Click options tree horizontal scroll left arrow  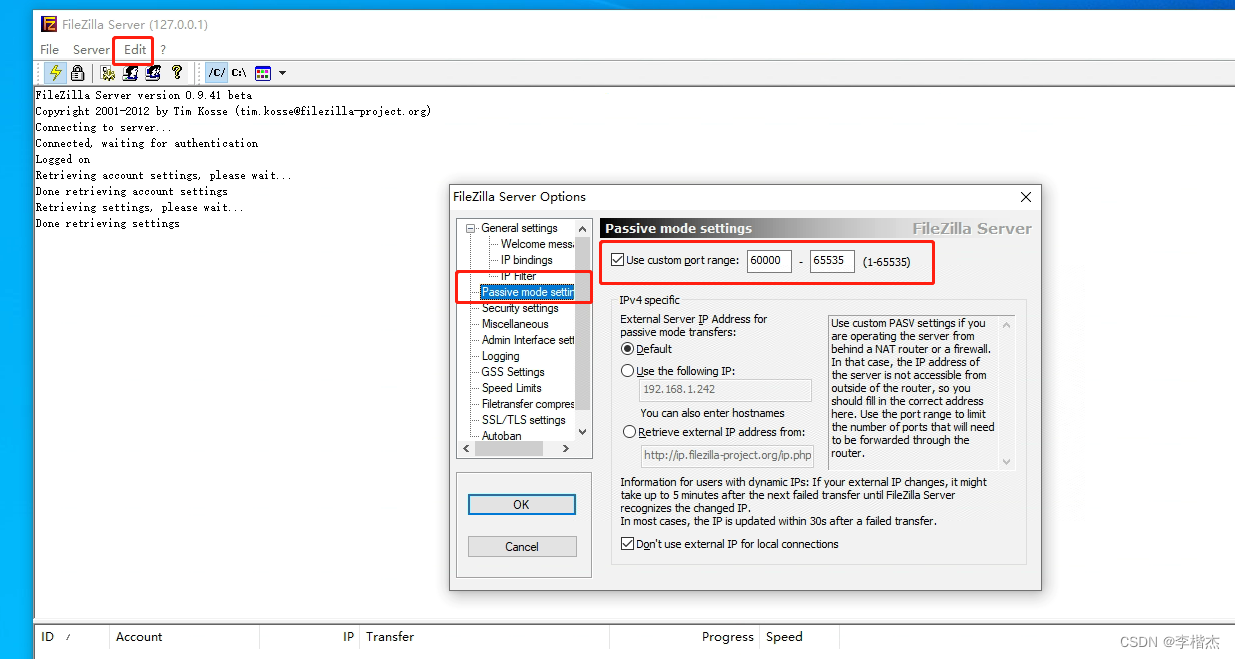pos(466,449)
